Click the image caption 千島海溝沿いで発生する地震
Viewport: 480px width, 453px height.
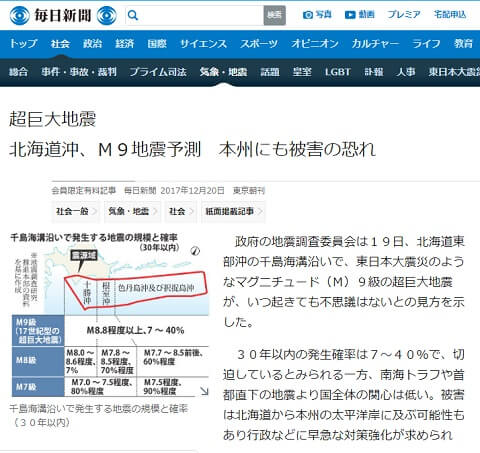[99, 415]
